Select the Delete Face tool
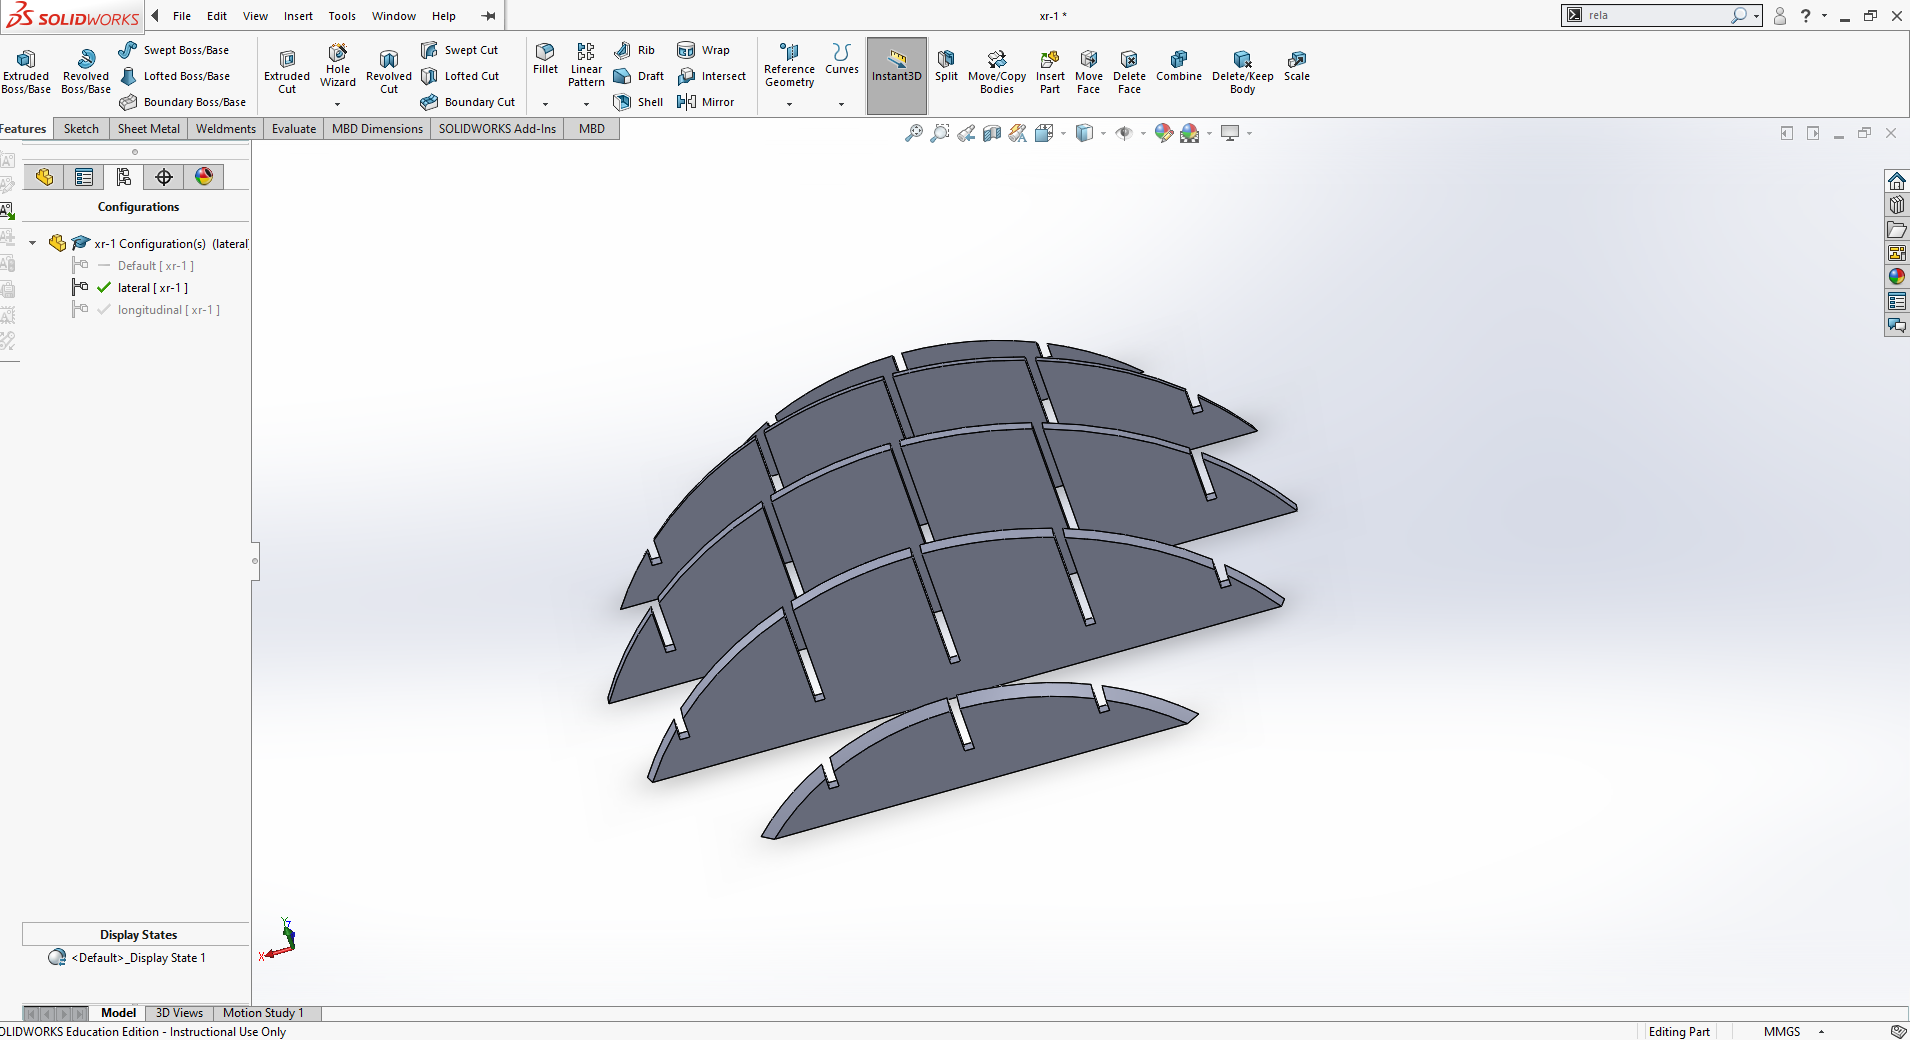 click(x=1129, y=71)
